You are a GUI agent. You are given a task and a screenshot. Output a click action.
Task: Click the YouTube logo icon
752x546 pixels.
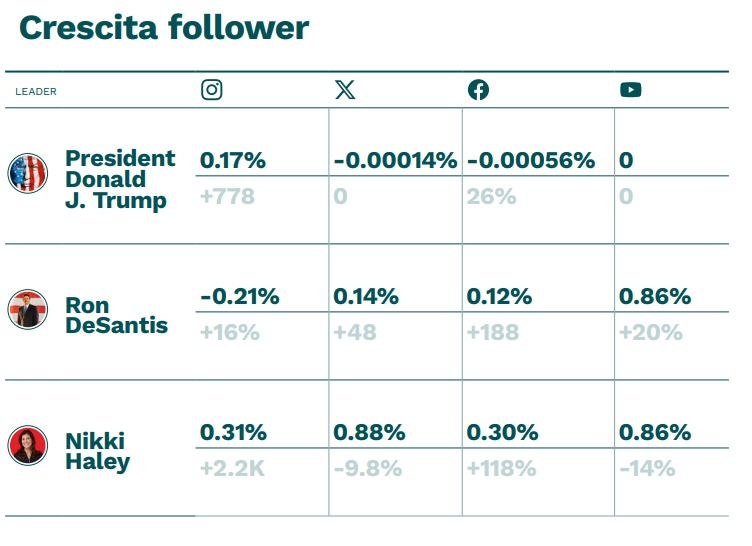pos(631,90)
